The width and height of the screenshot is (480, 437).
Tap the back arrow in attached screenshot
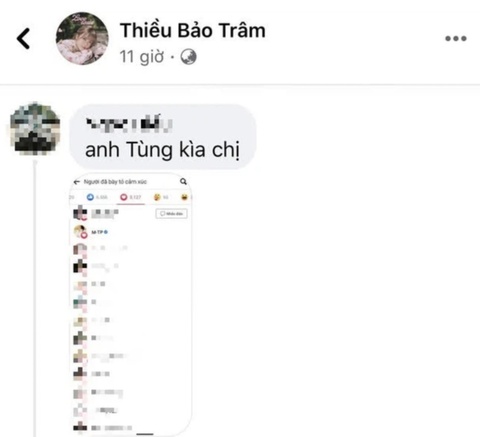77,182
